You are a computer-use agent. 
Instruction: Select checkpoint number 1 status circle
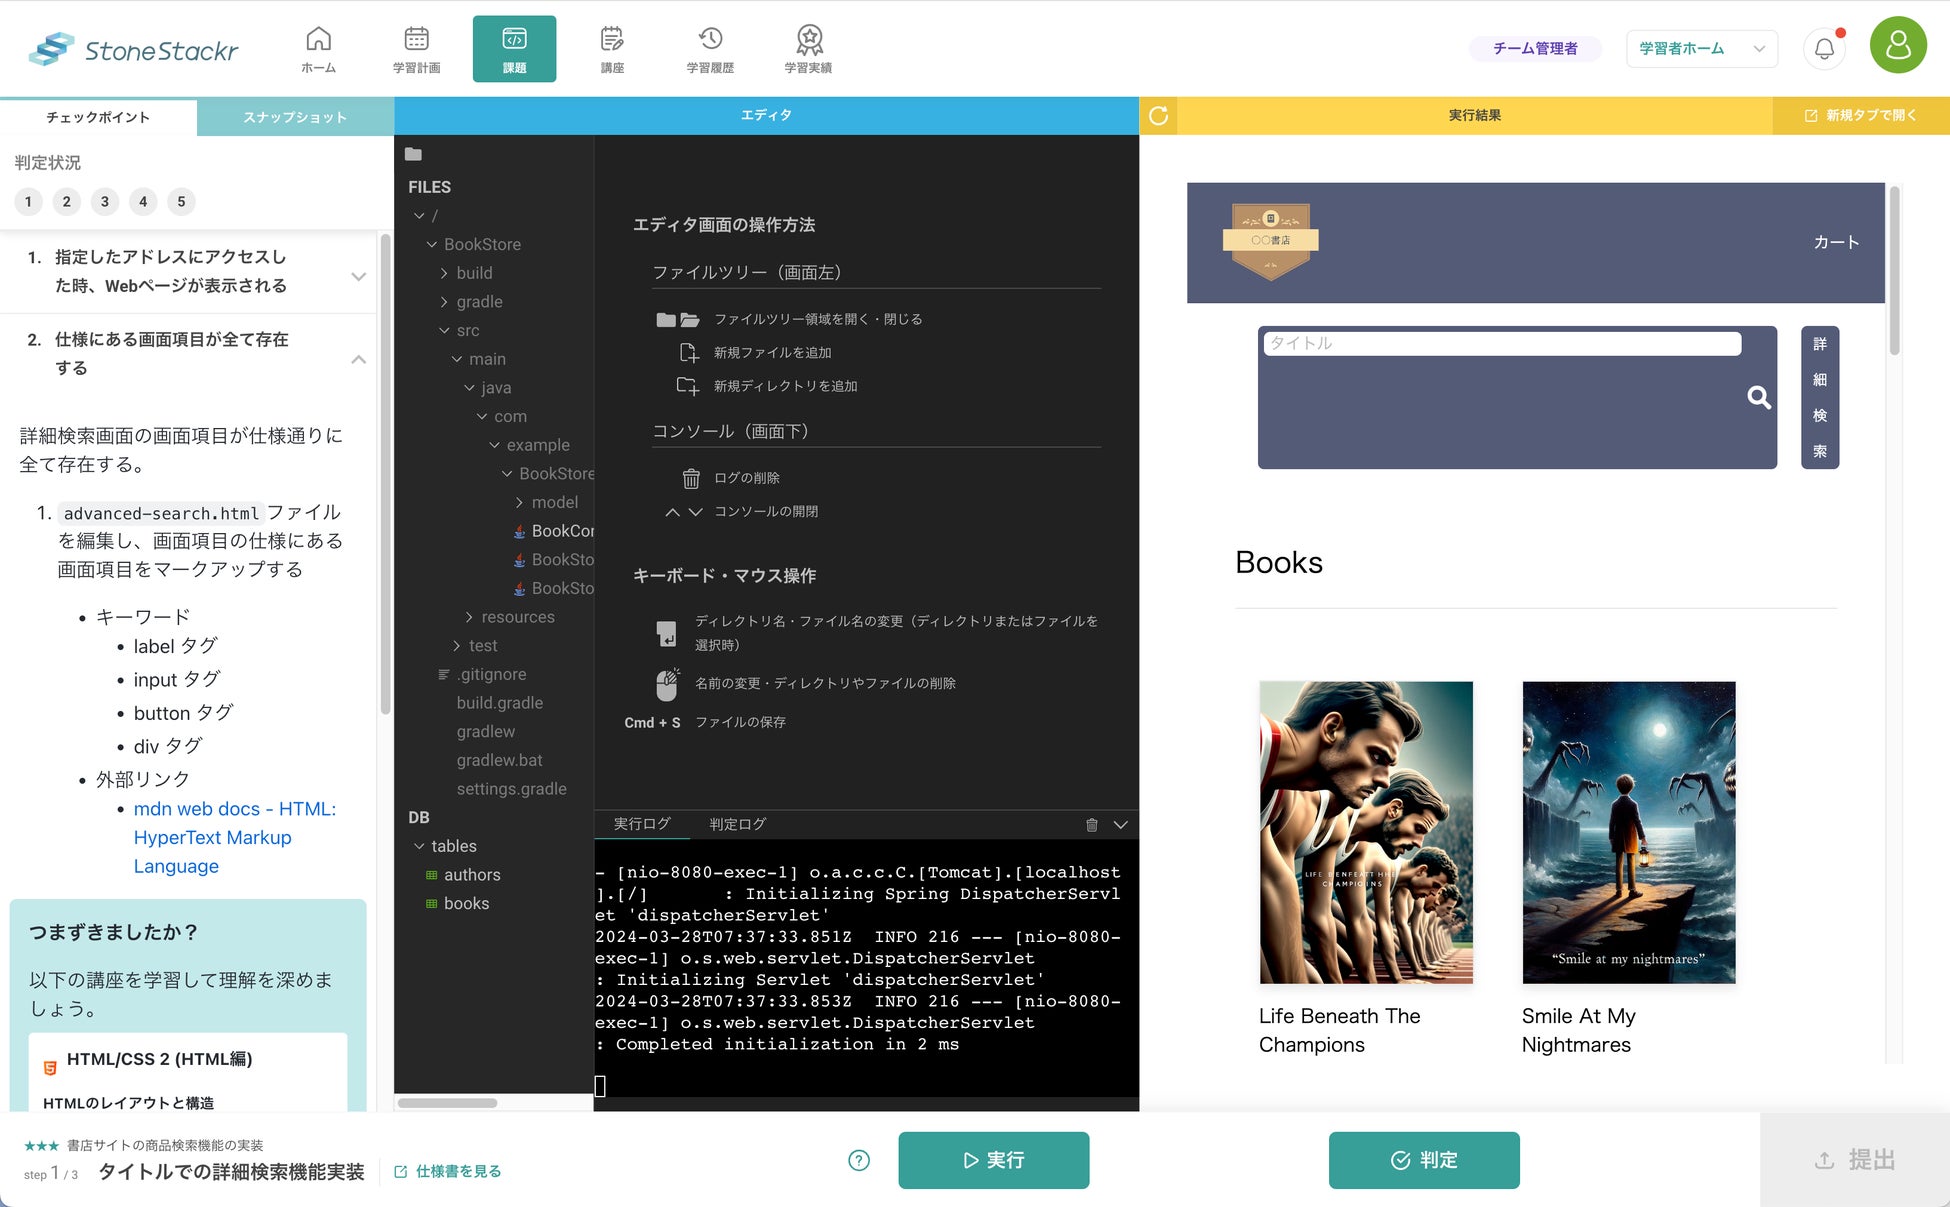pyautogui.click(x=28, y=202)
